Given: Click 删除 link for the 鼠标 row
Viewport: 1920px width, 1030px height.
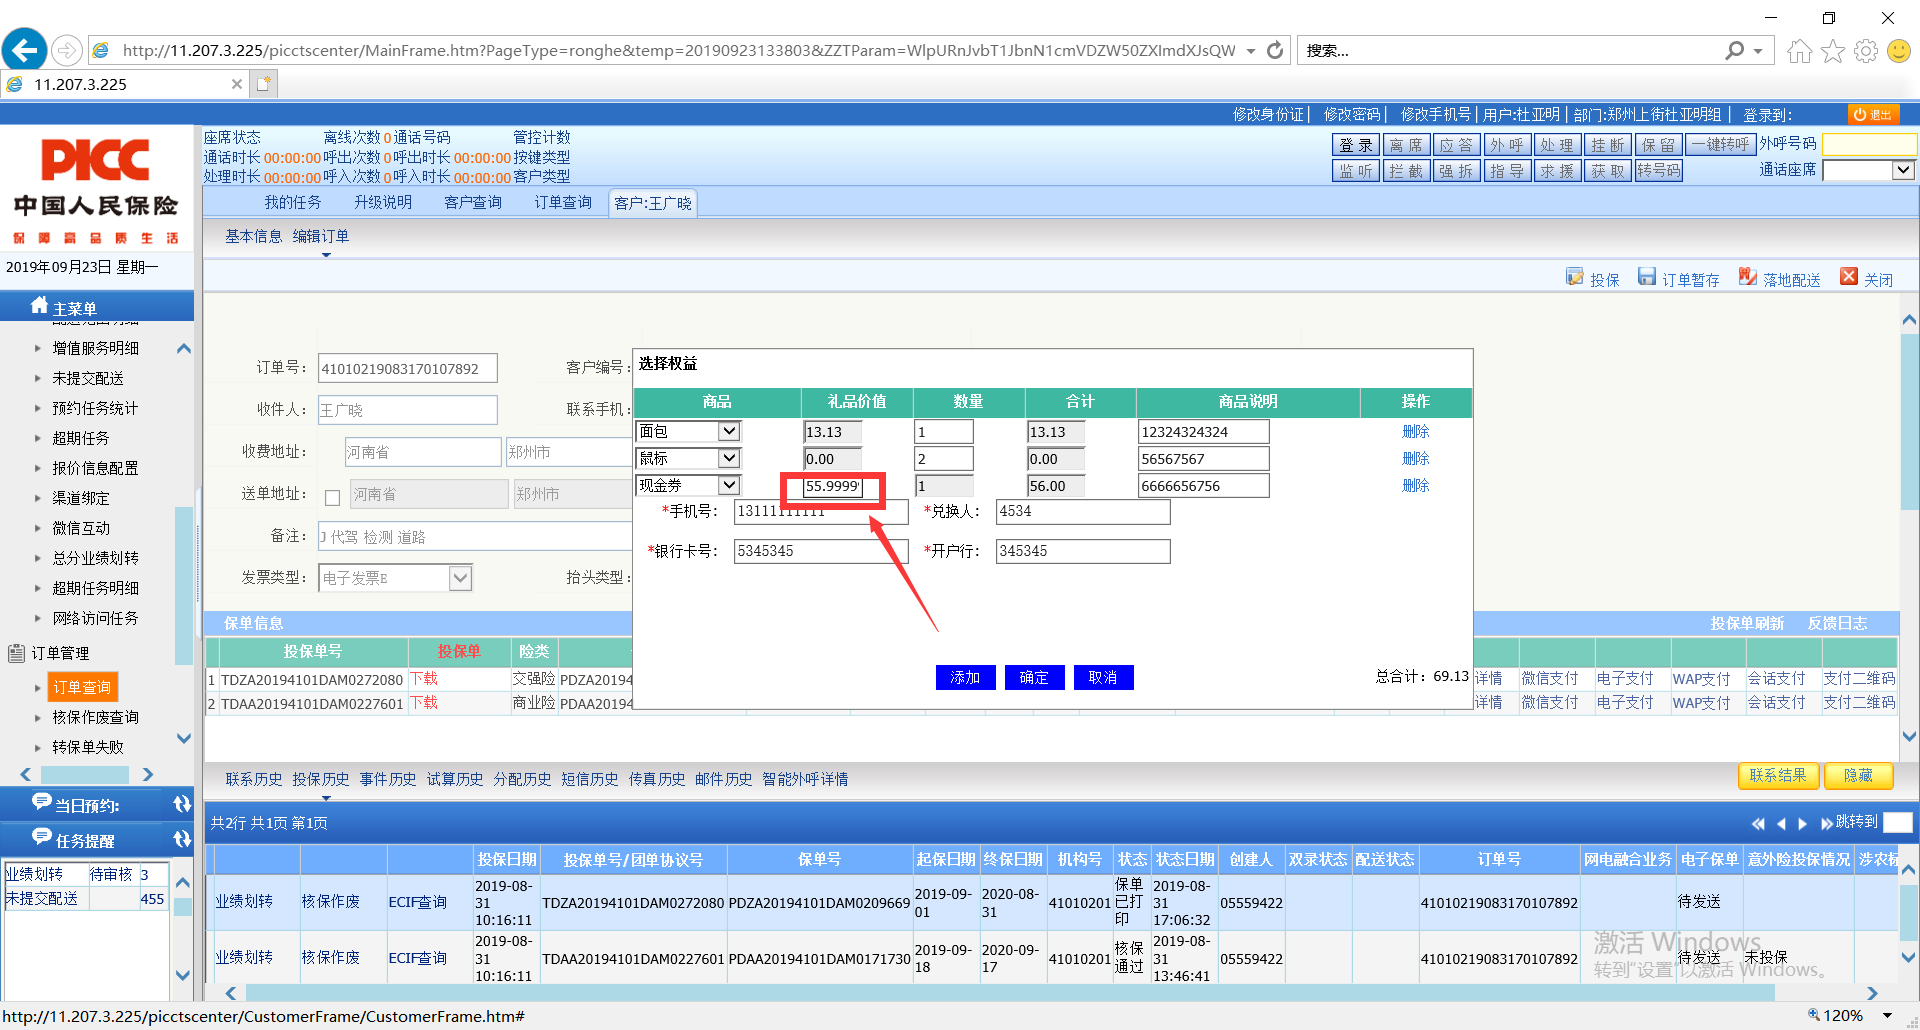Looking at the screenshot, I should 1415,459.
